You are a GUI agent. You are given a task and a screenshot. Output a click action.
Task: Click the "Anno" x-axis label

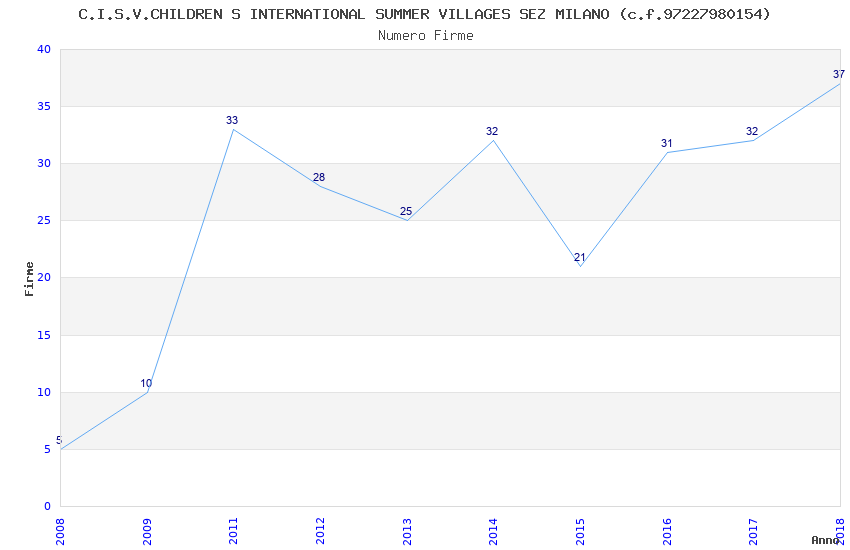point(824,540)
